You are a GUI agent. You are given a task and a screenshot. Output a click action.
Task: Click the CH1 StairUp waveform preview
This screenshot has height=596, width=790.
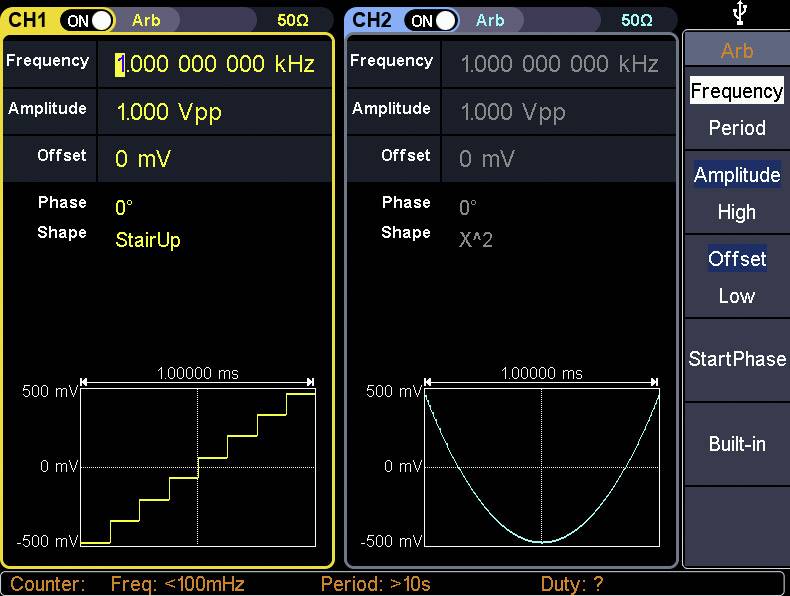(x=198, y=467)
